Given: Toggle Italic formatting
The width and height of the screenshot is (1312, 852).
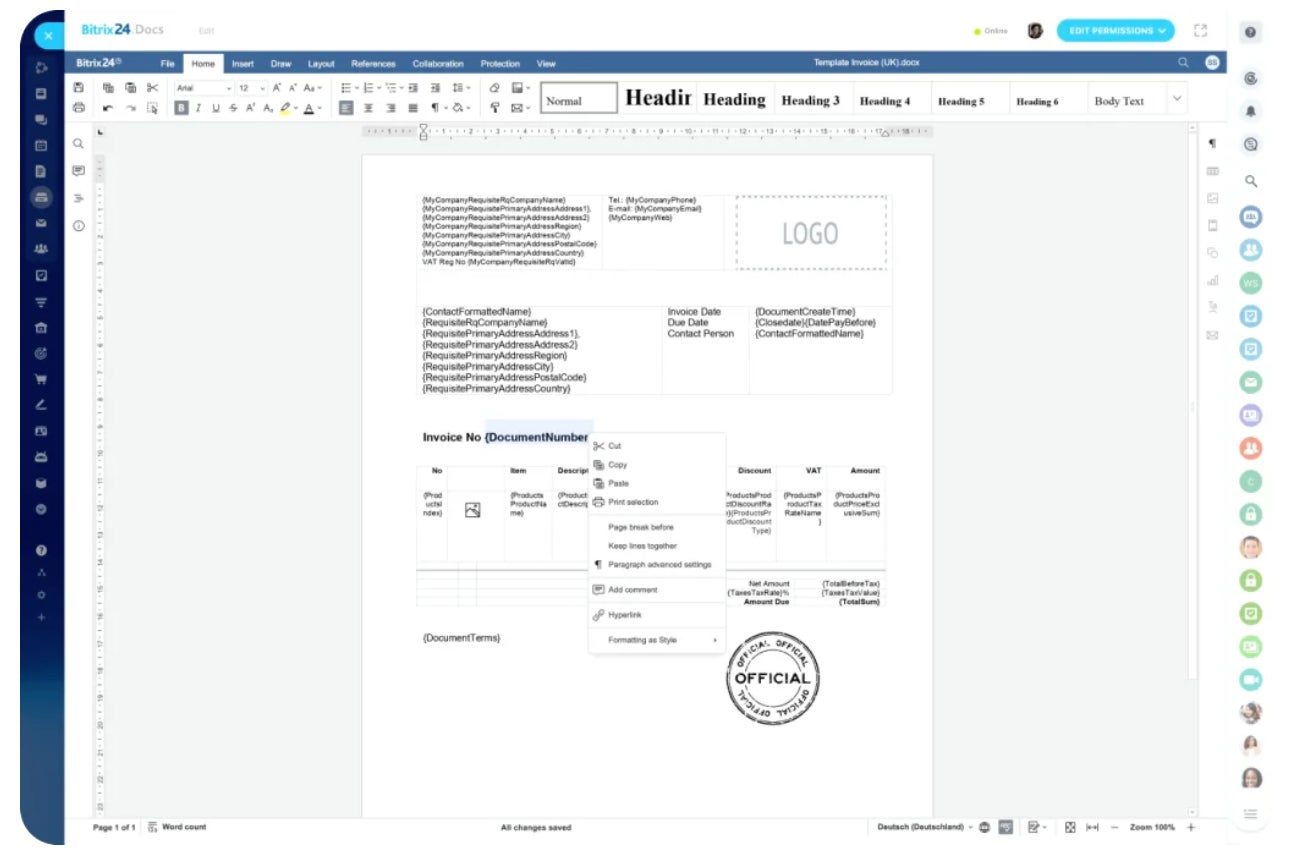Looking at the screenshot, I should click(x=198, y=107).
